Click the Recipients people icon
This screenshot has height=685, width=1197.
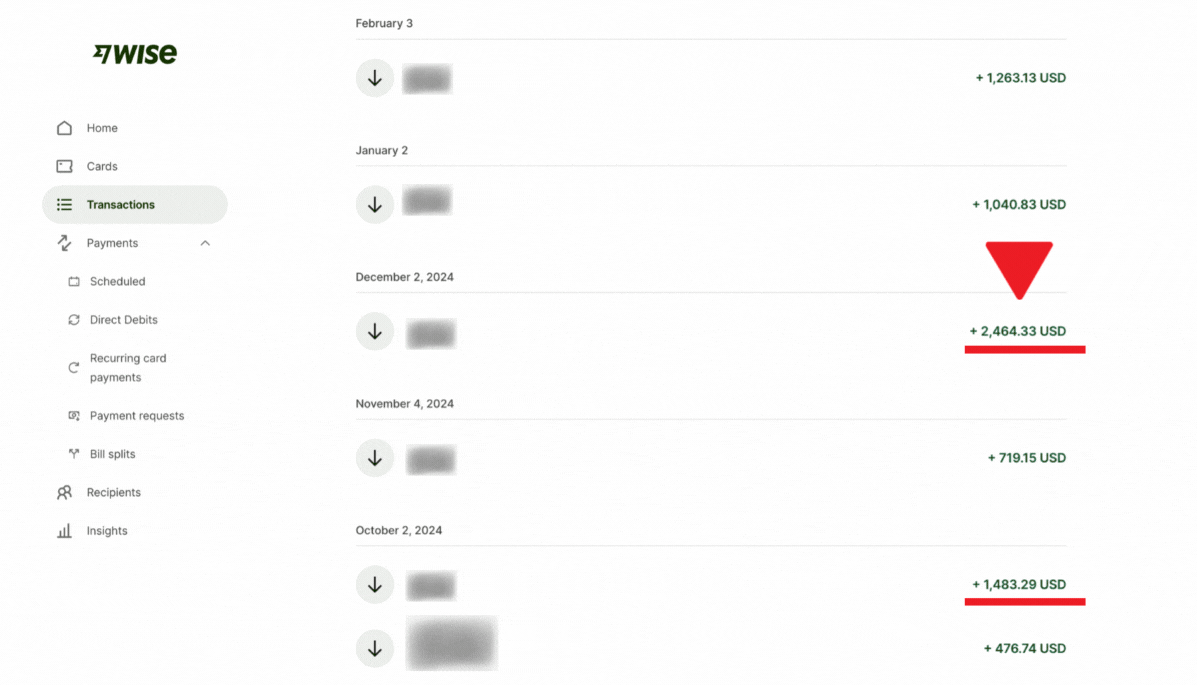coord(65,492)
